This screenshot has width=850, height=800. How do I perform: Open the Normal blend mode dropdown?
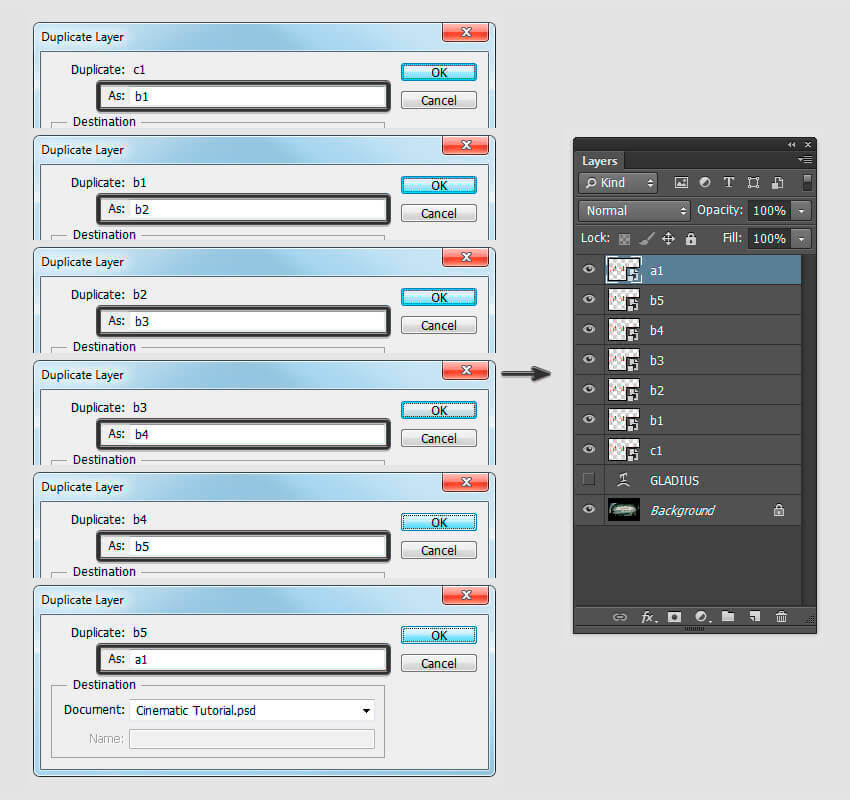tap(634, 211)
